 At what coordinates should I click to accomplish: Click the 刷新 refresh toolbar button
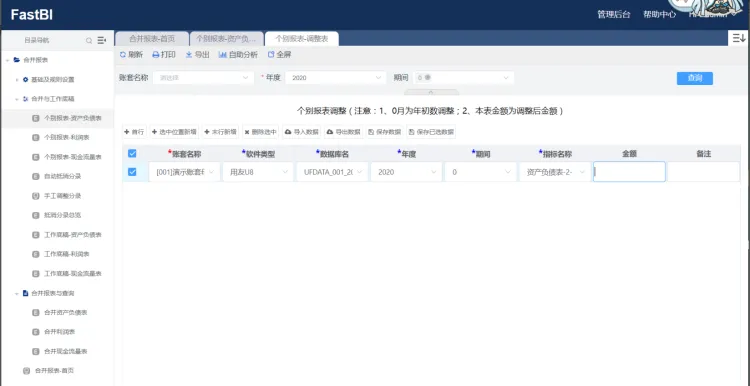[x=131, y=55]
